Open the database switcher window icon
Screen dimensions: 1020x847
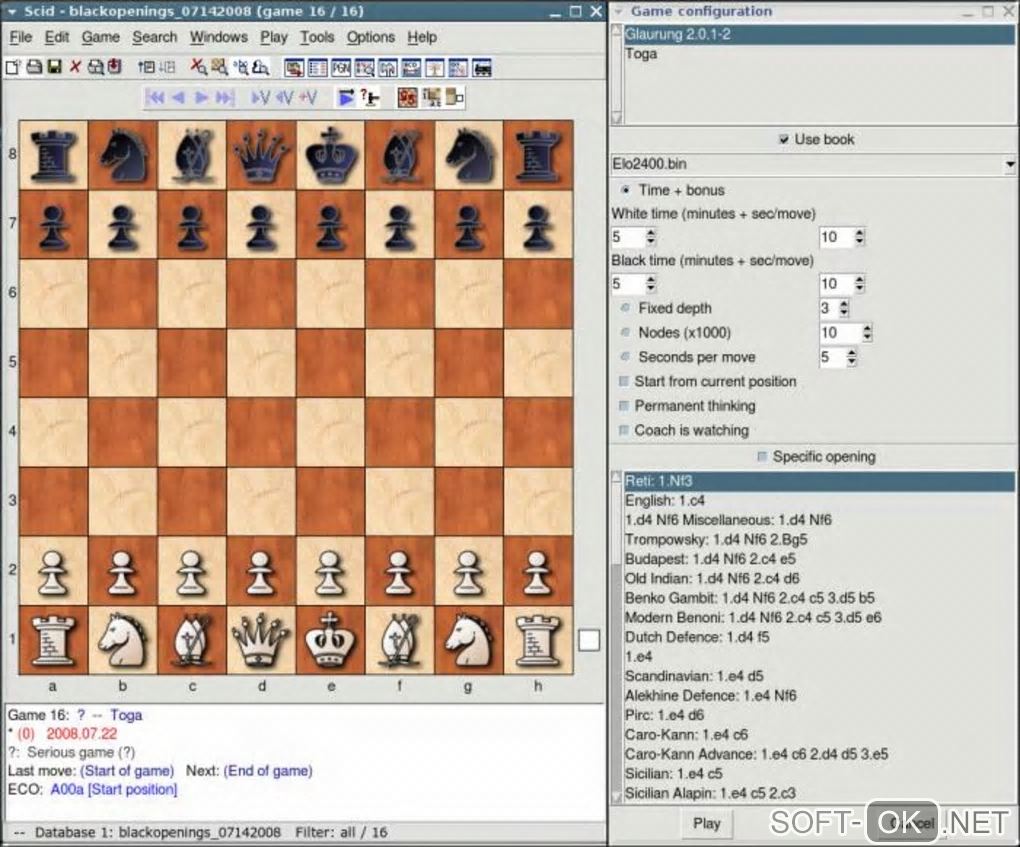point(294,68)
